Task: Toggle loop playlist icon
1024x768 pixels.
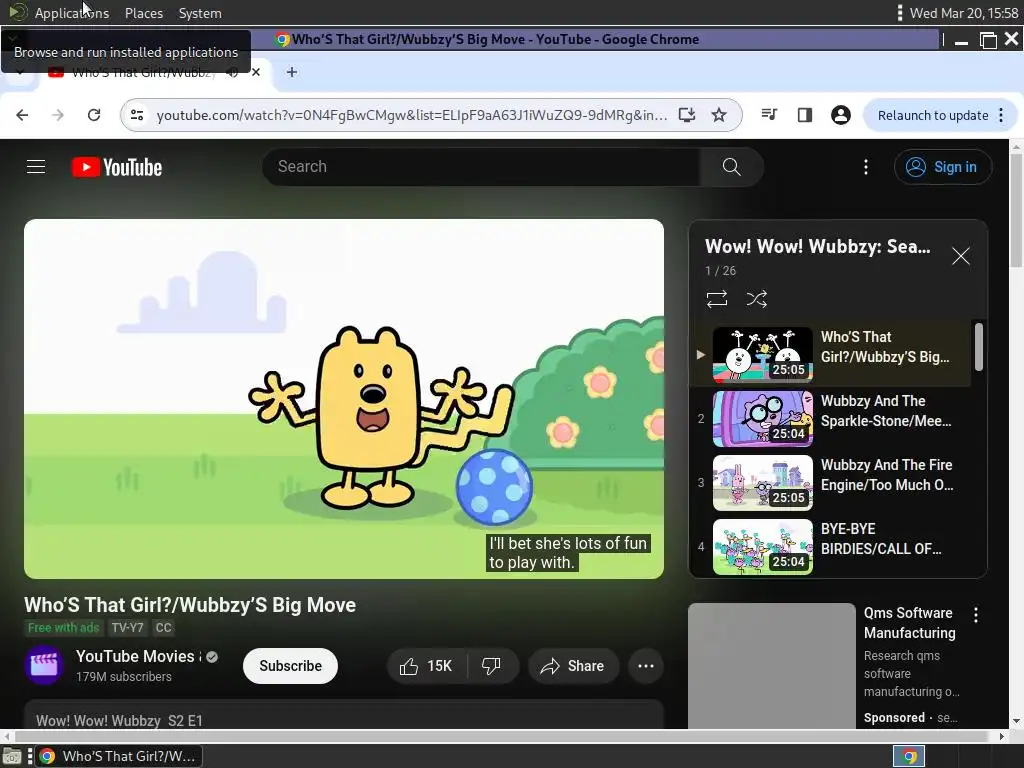Action: coord(716,299)
